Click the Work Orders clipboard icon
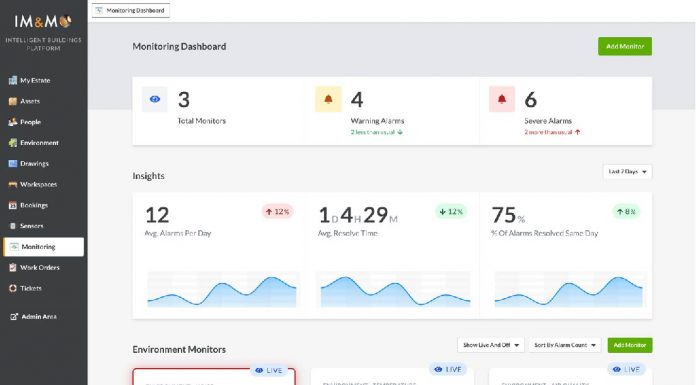696x385 pixels. tap(13, 267)
